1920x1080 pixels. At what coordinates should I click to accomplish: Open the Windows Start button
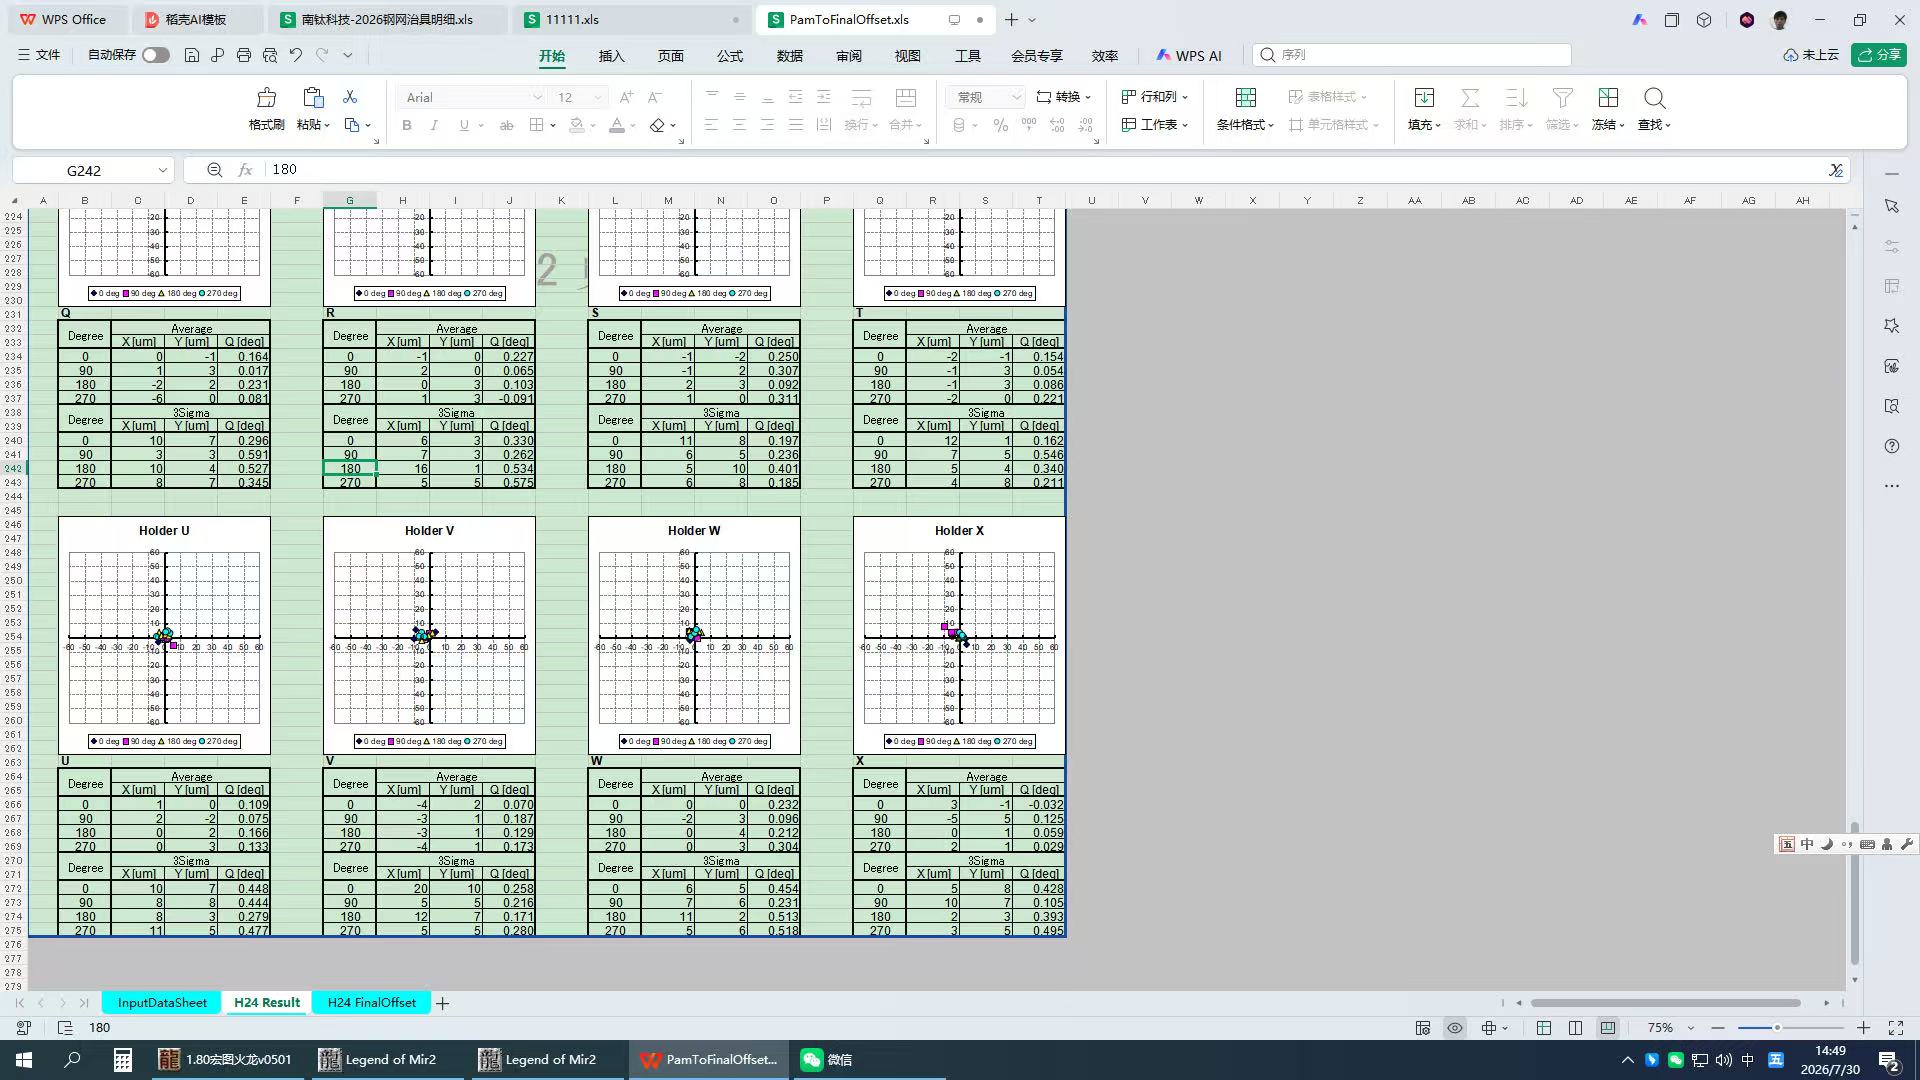(x=24, y=1060)
